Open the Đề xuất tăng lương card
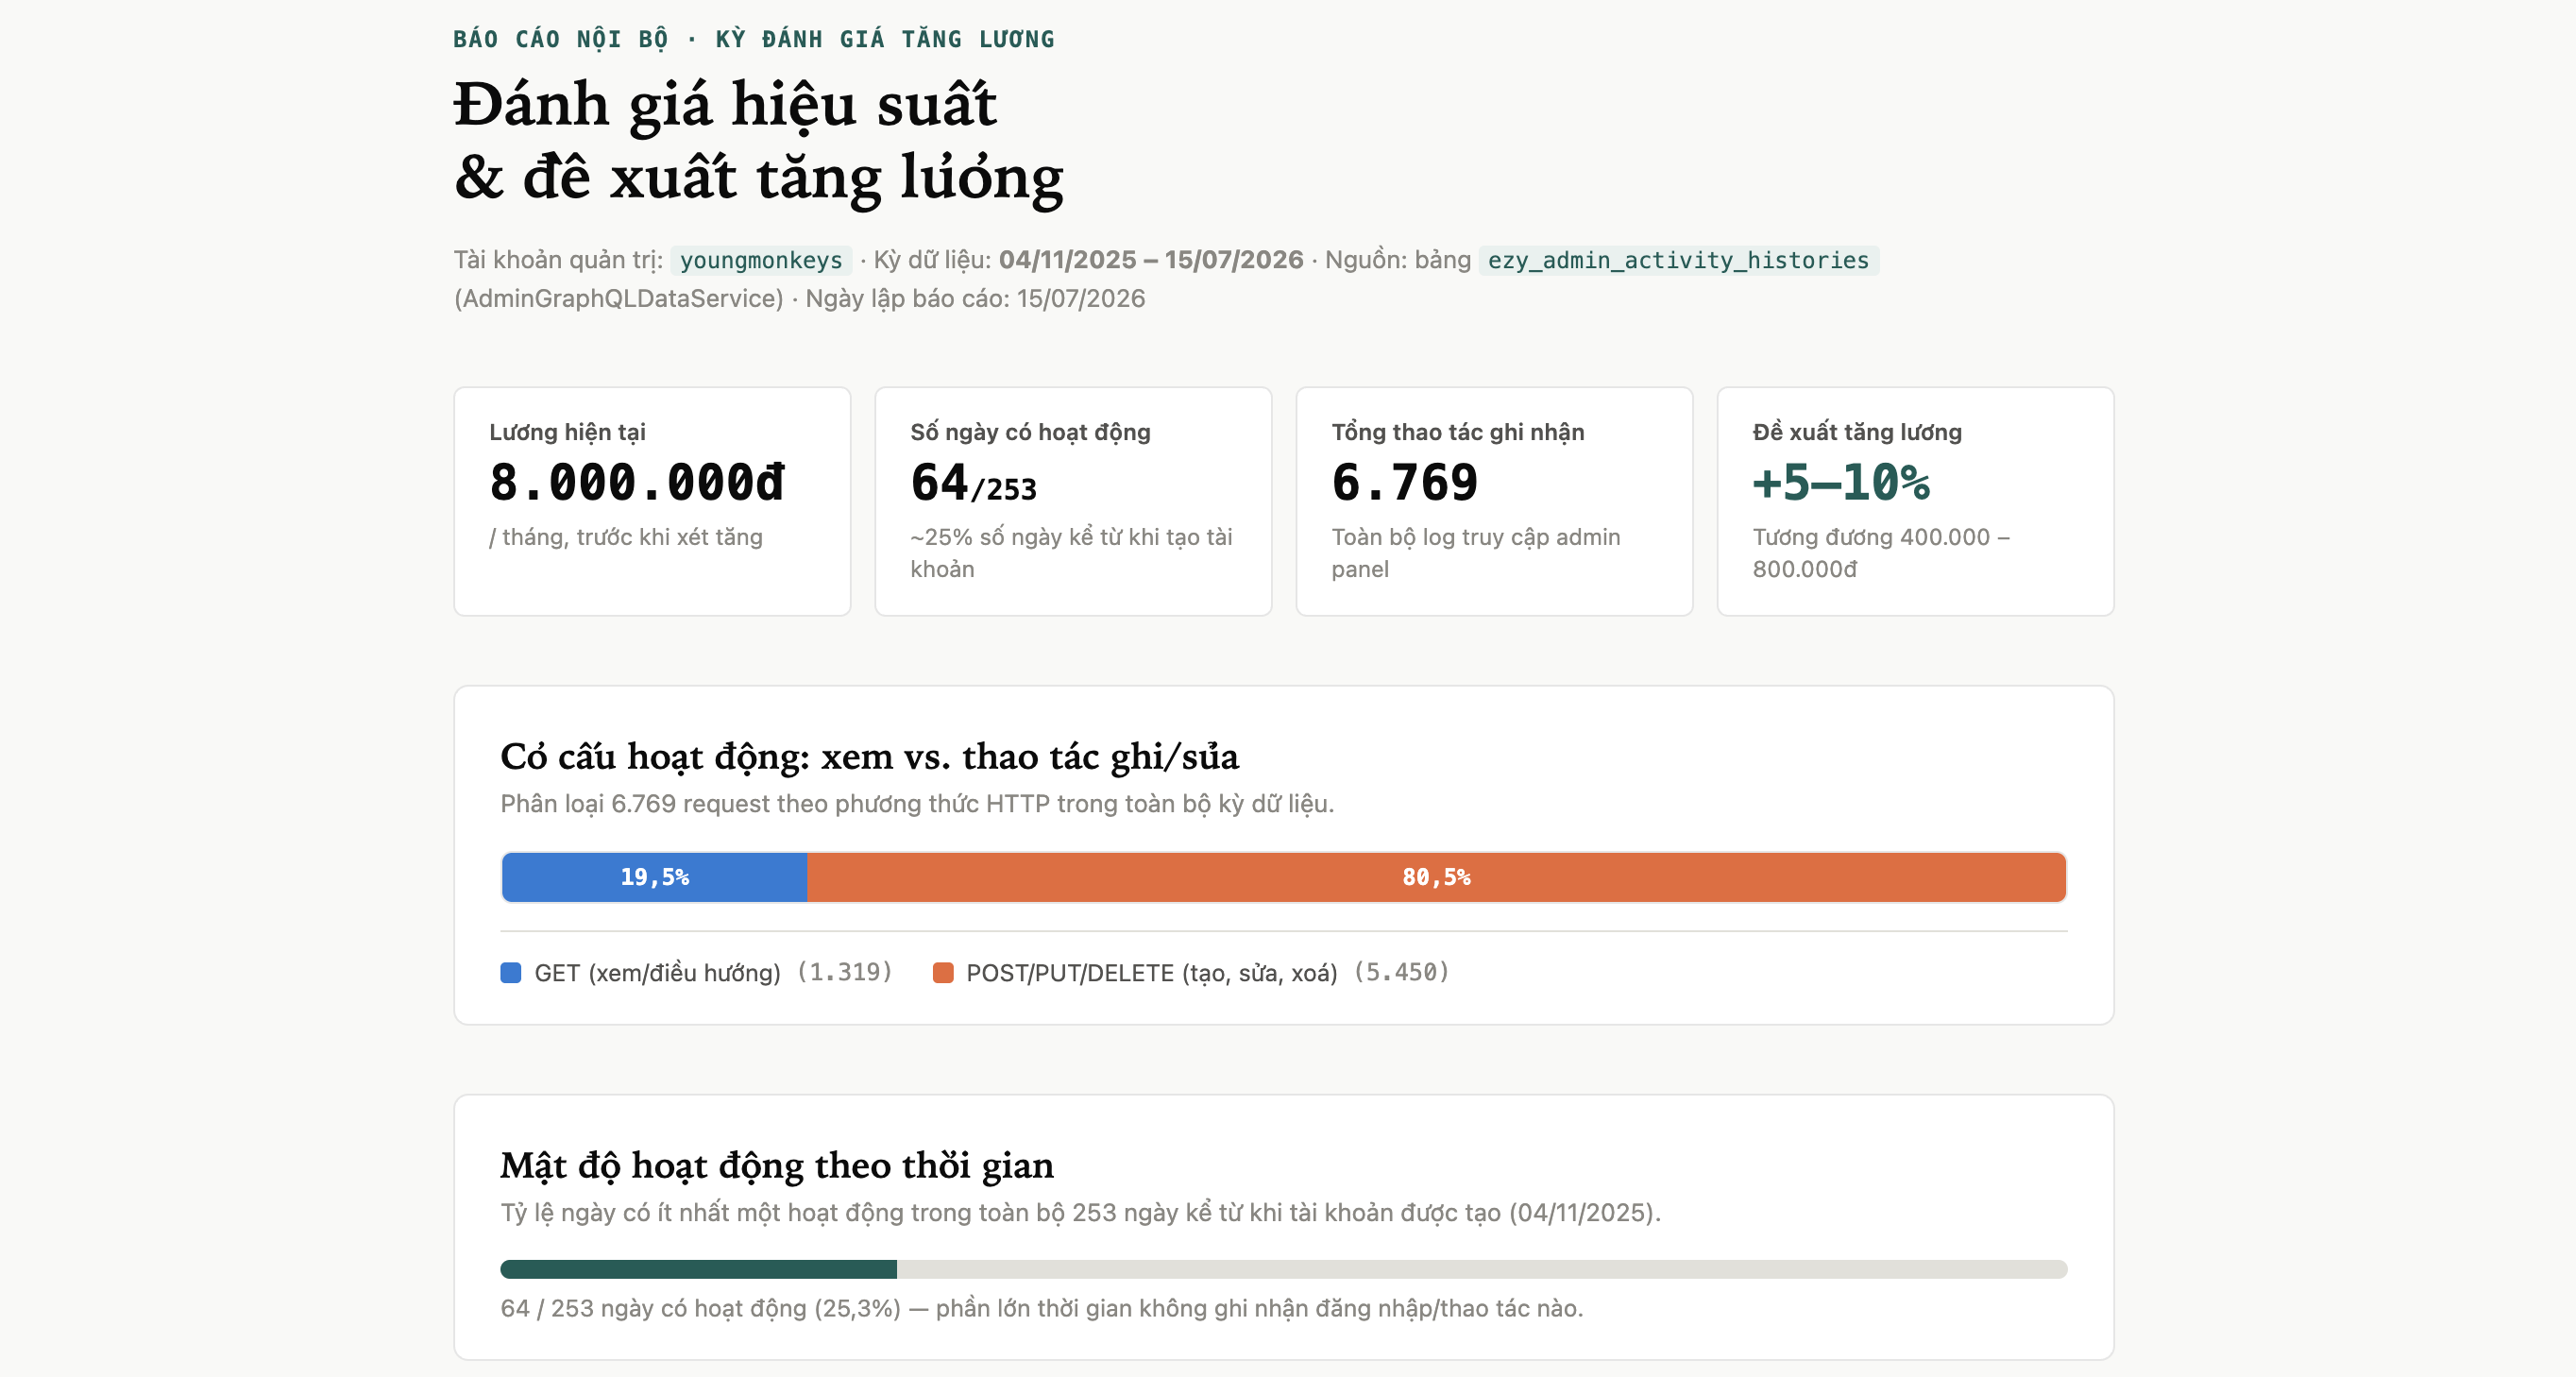Image resolution: width=2576 pixels, height=1377 pixels. (x=1915, y=501)
